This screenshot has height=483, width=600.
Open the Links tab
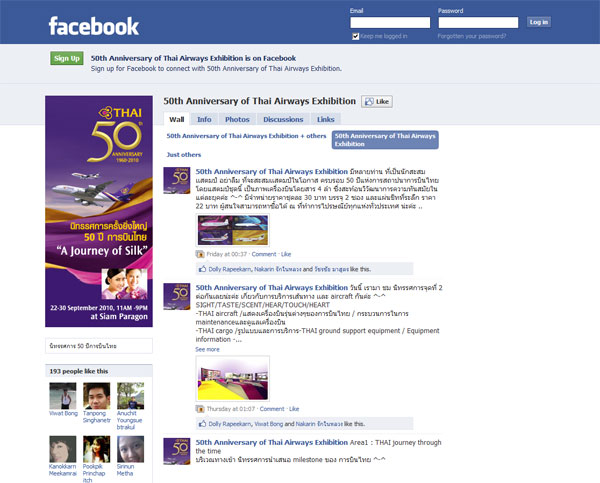click(x=326, y=119)
